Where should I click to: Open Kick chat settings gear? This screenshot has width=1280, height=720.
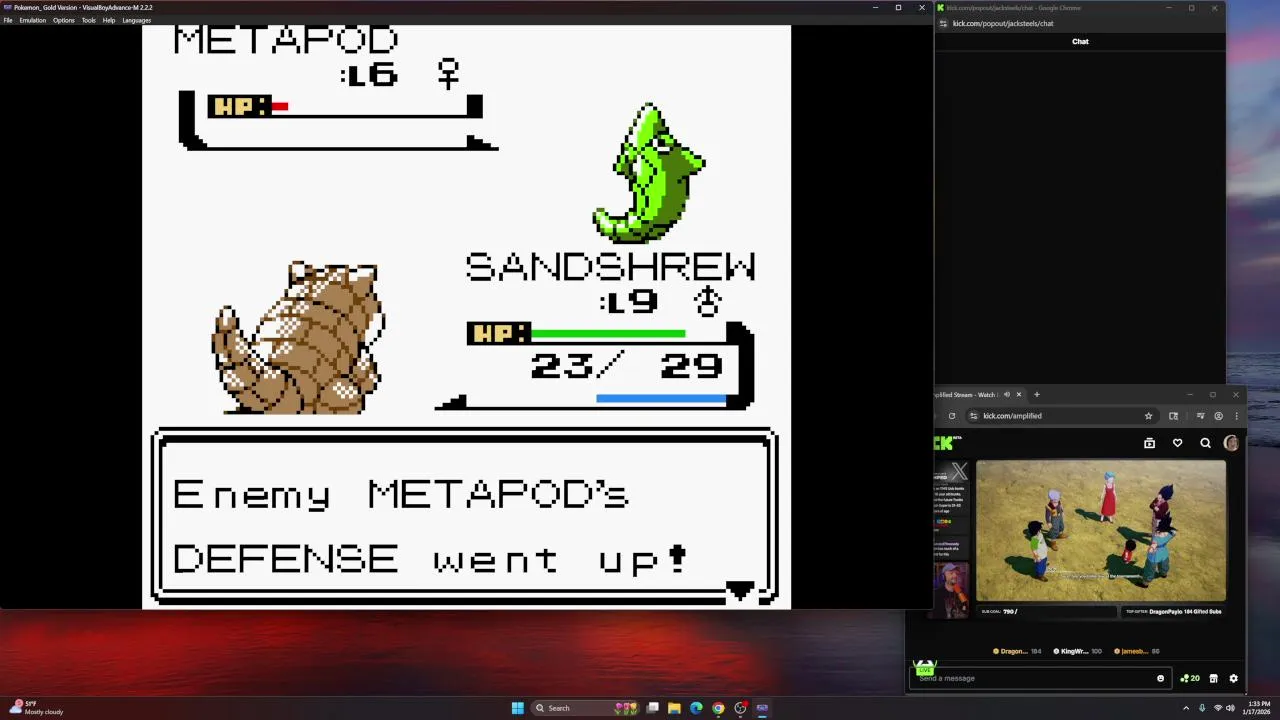pyautogui.click(x=1233, y=678)
